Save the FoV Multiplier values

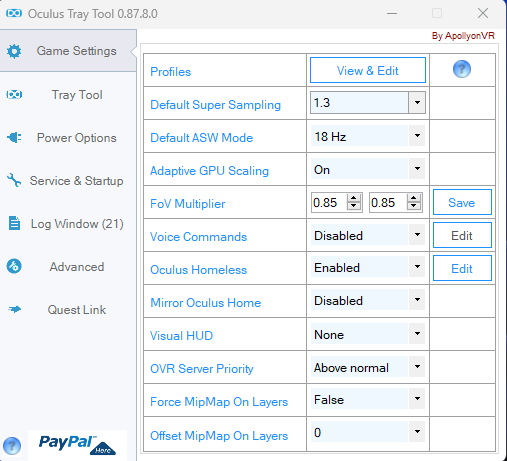tap(462, 202)
